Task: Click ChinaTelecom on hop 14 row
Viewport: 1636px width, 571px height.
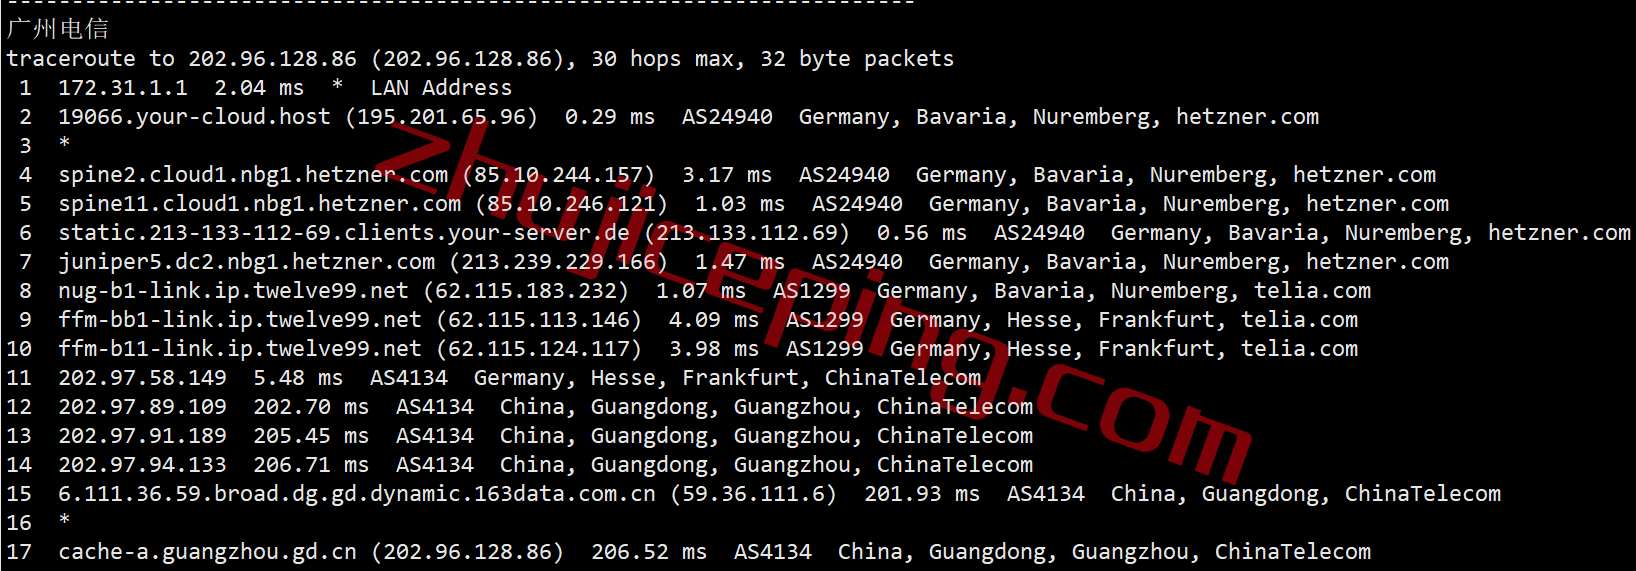Action: point(955,465)
